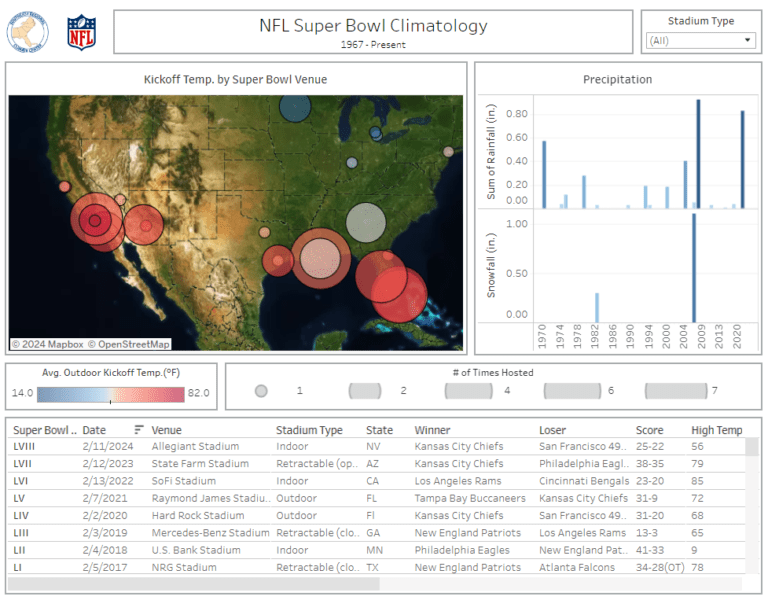Viewport: 768px width, 600px height.
Task: Click the Winner column header
Action: [x=432, y=430]
